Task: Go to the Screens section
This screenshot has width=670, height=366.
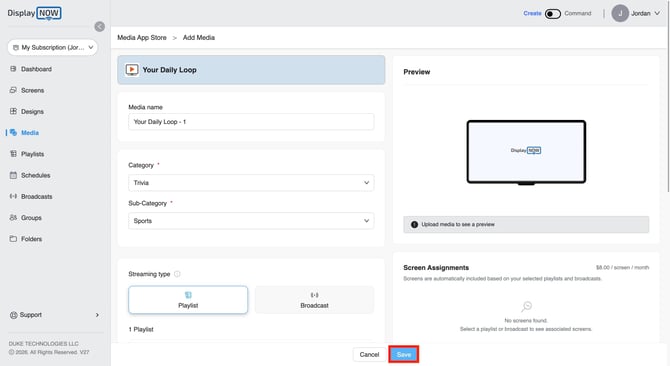Action: 32,90
